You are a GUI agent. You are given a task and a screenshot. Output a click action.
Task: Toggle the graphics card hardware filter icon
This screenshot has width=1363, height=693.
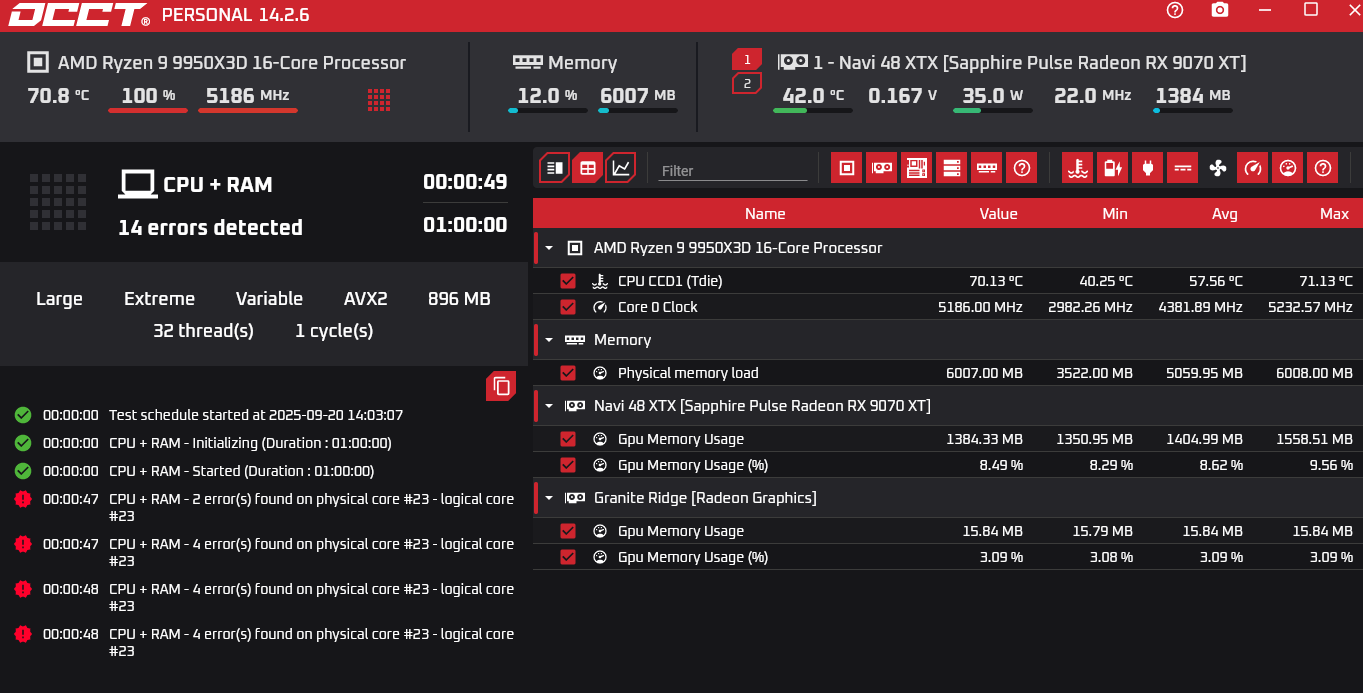point(881,168)
